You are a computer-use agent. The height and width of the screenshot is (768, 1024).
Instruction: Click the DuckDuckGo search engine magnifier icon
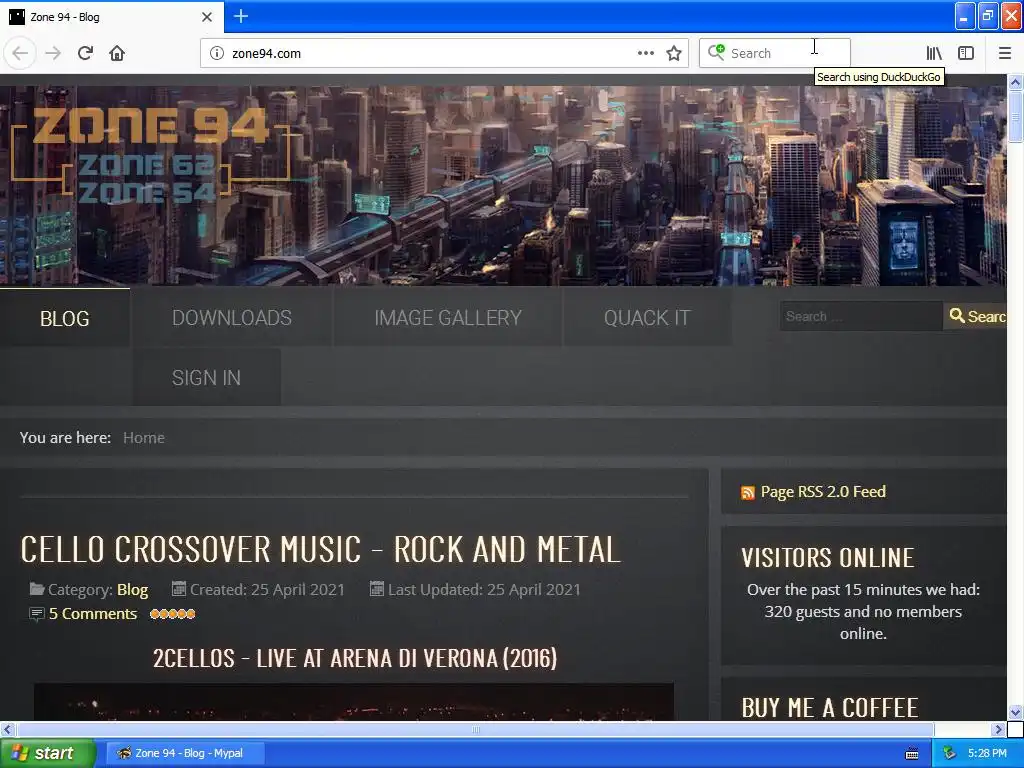716,52
